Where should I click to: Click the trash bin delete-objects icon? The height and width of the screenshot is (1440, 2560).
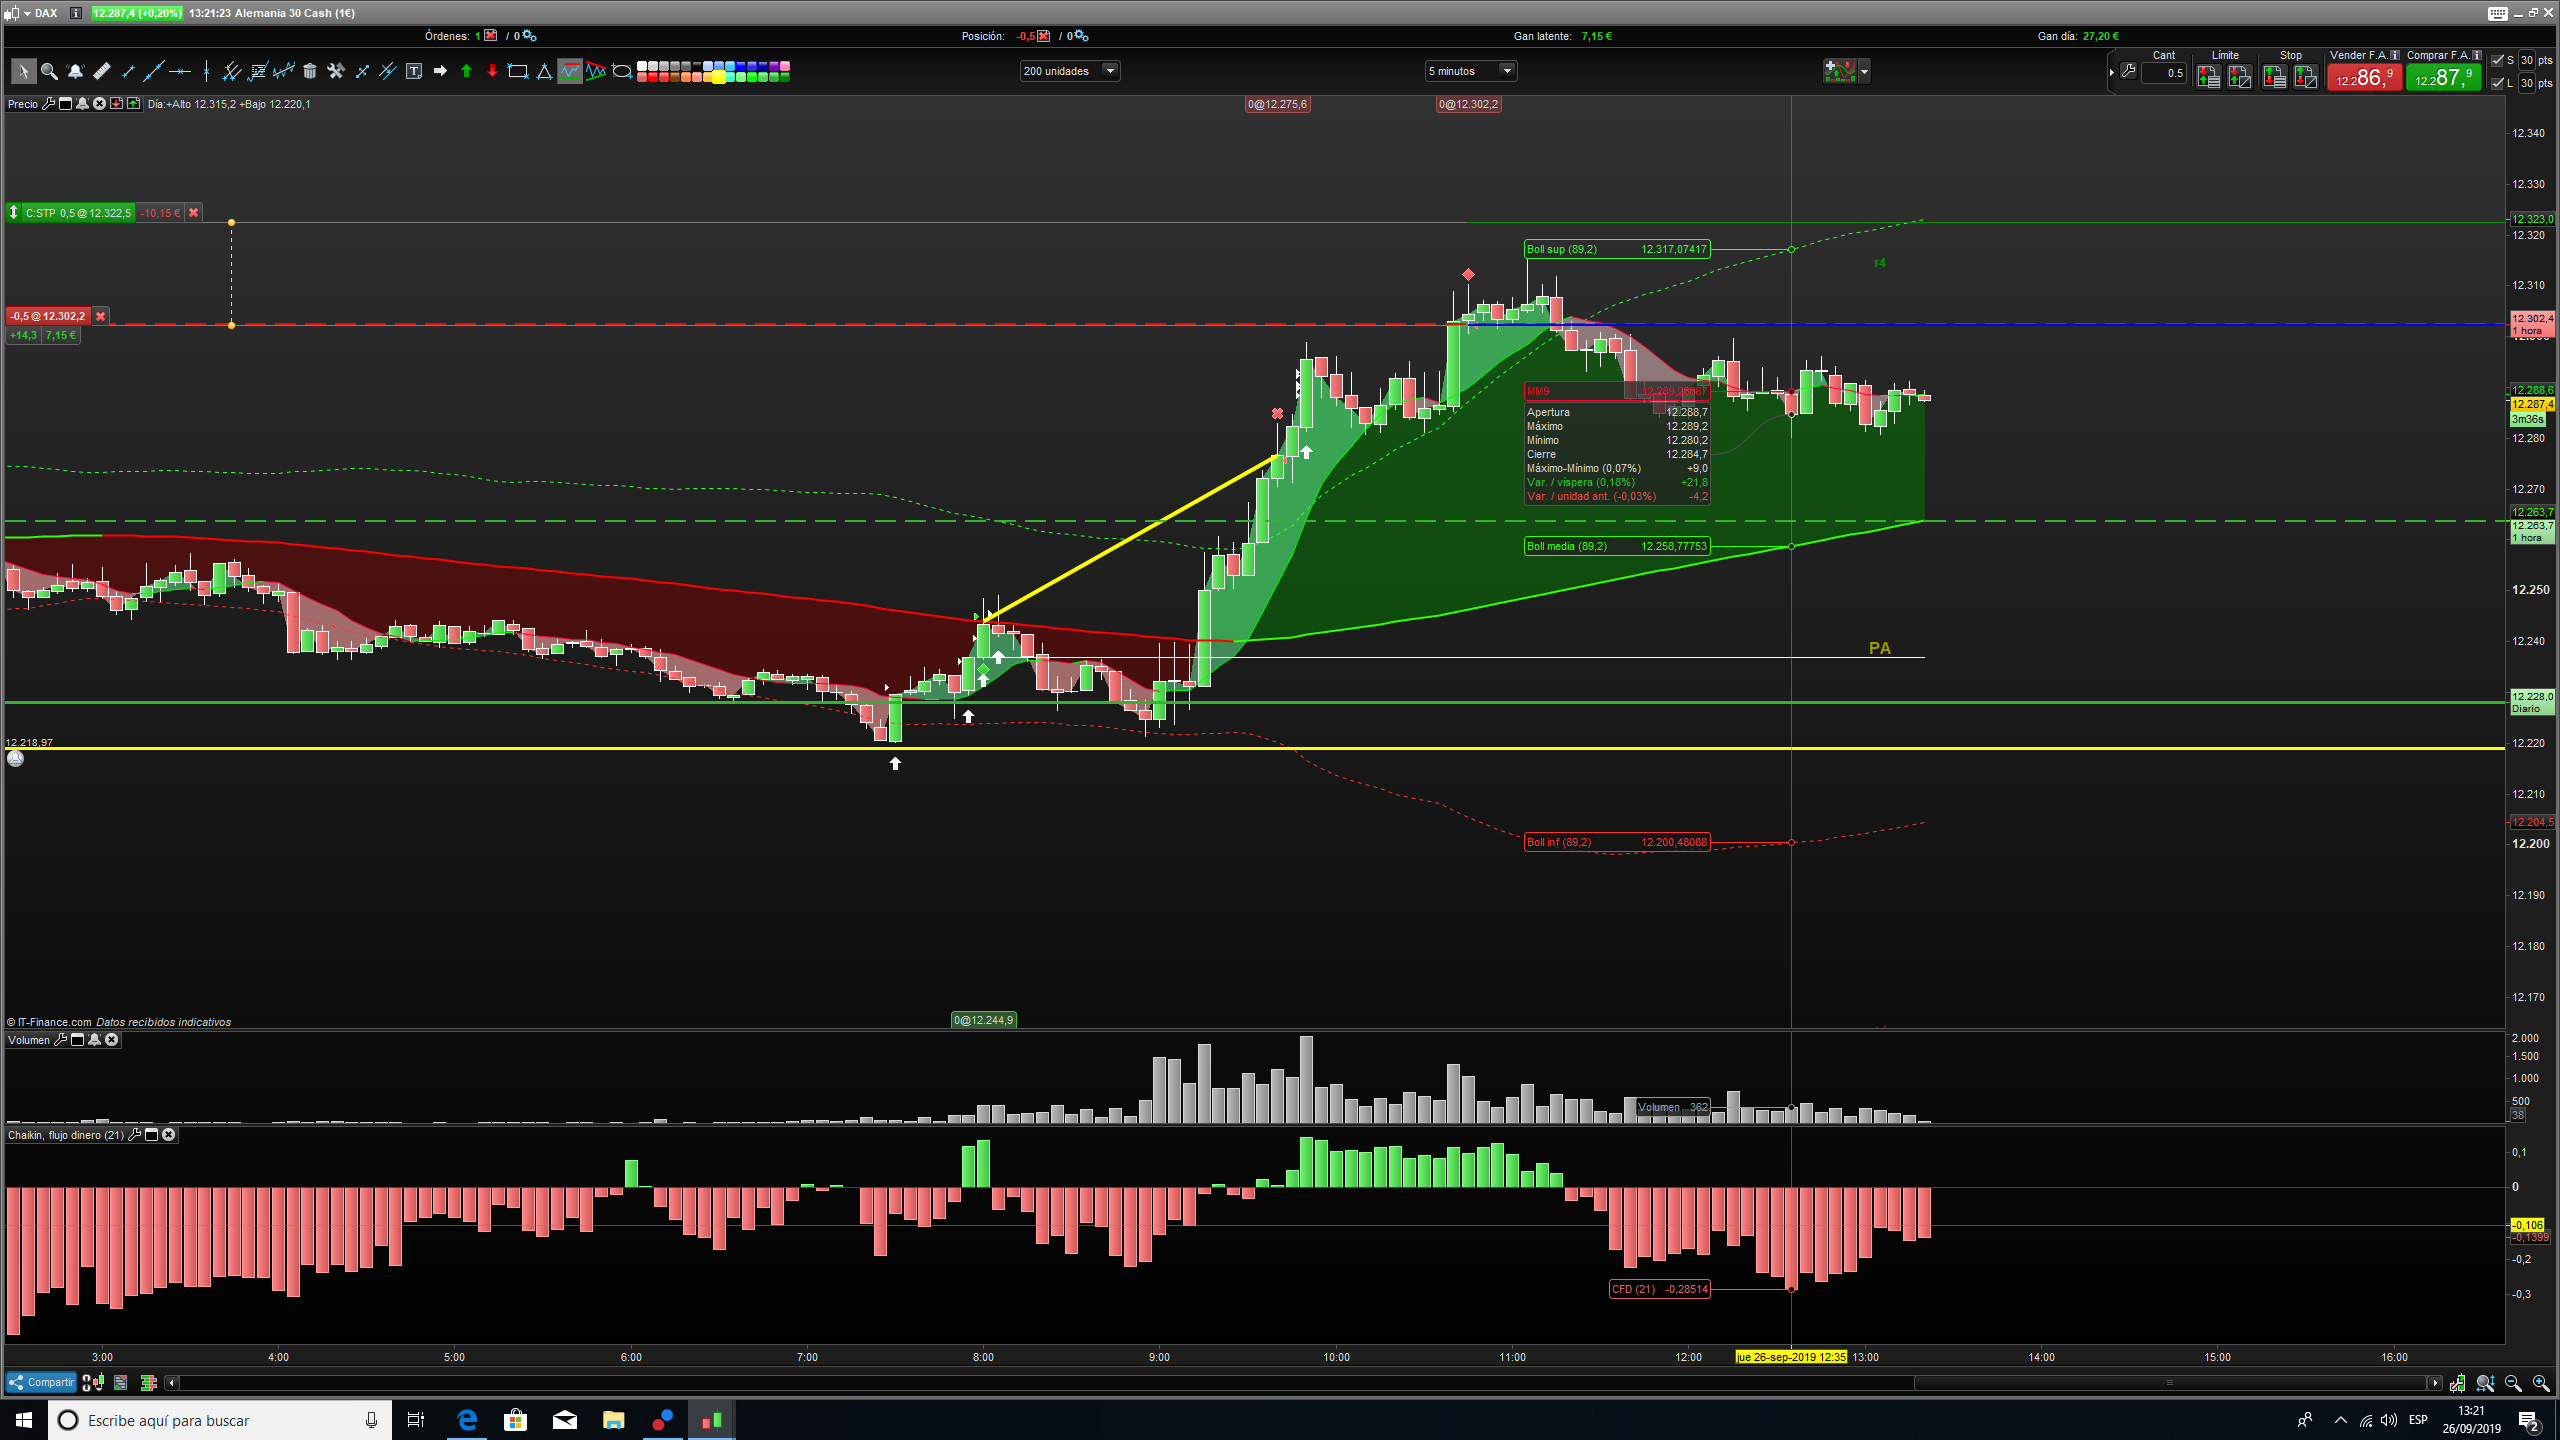(310, 71)
